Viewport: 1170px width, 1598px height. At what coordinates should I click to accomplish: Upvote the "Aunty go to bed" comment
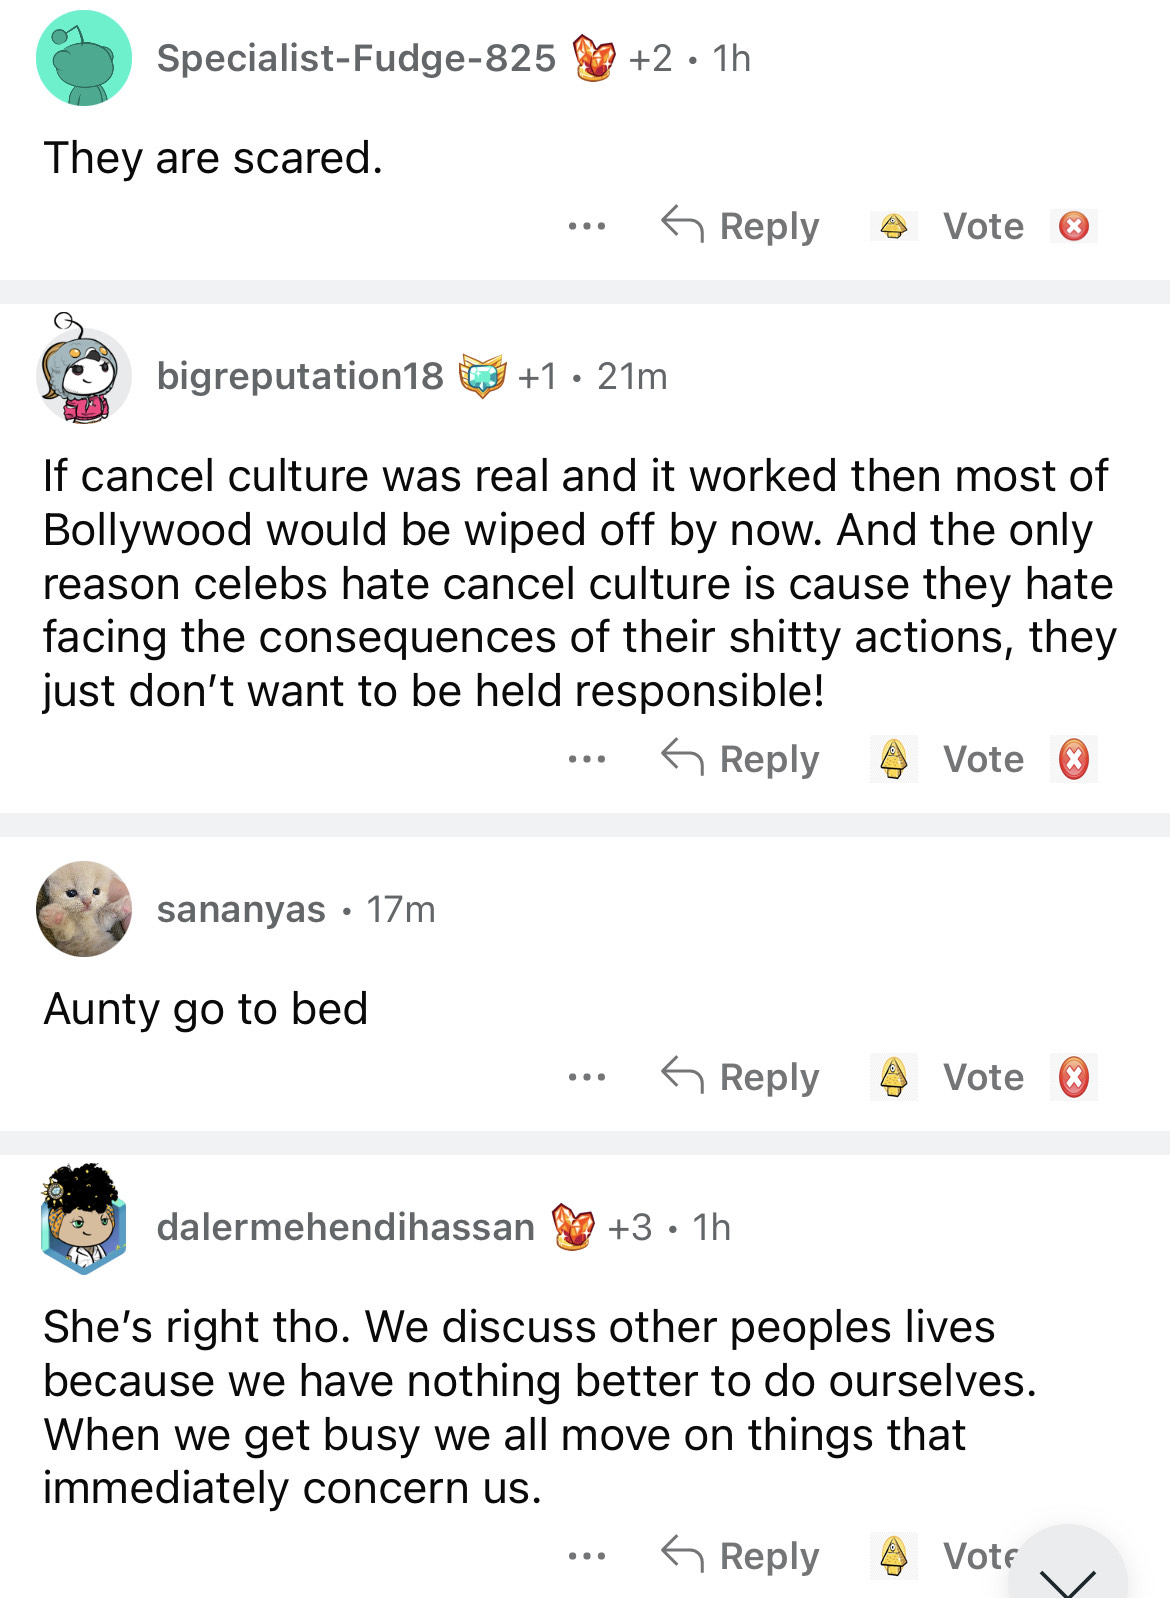pos(894,1077)
